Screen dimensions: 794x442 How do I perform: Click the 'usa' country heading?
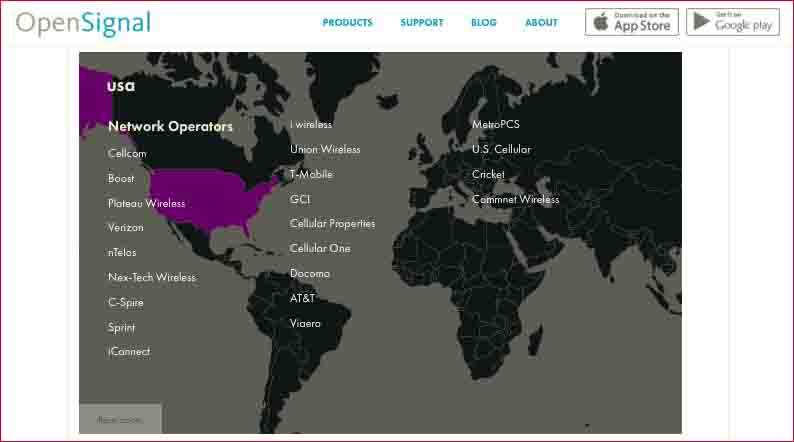(x=121, y=86)
